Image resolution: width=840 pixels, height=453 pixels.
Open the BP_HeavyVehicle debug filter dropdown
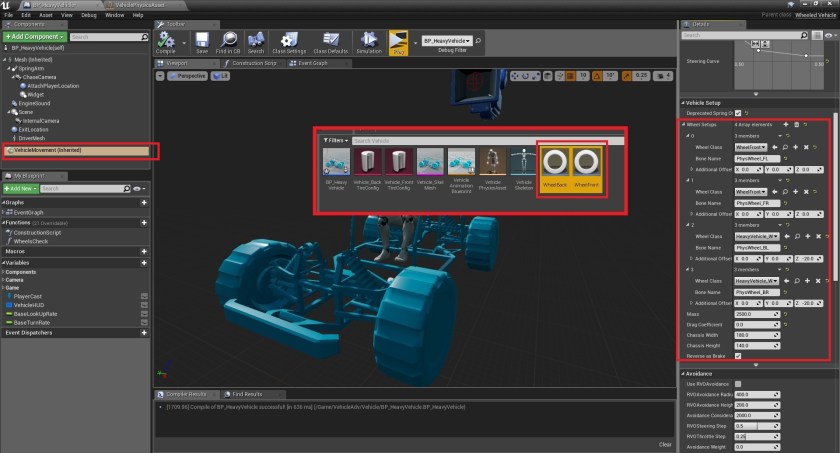click(448, 42)
